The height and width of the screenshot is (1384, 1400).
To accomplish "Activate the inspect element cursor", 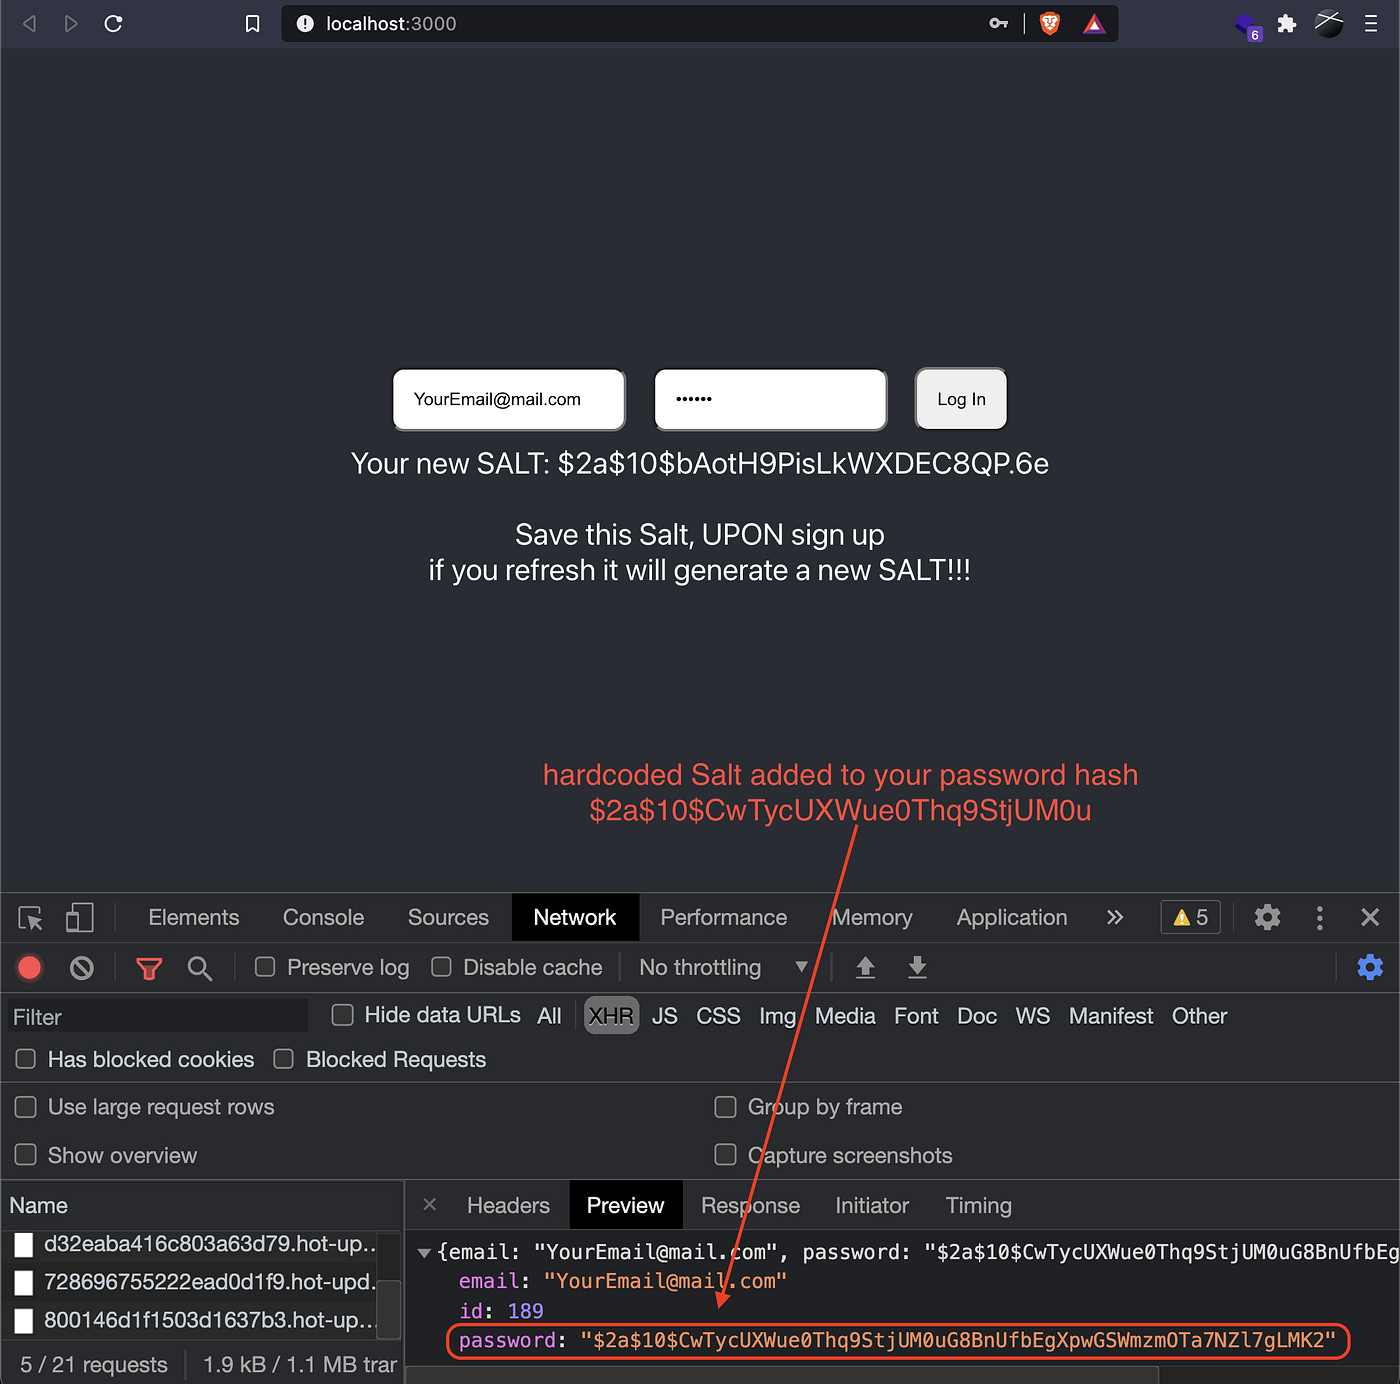I will pyautogui.click(x=29, y=917).
